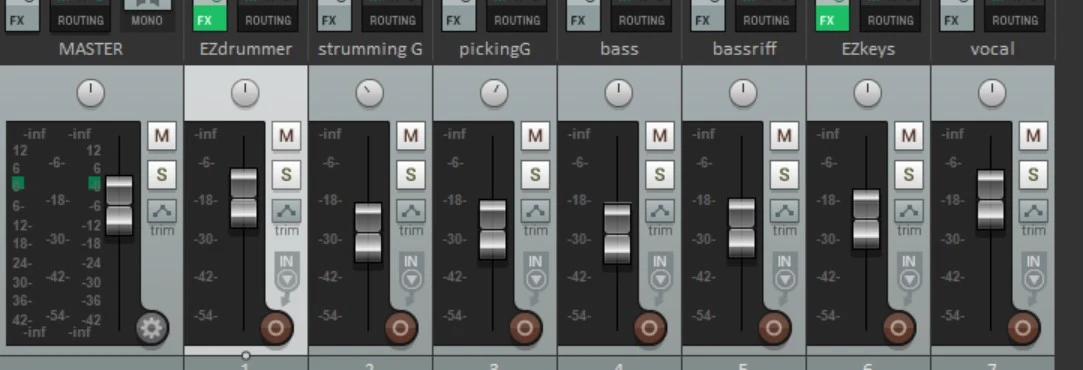Open vocal track envelope trim icon
Screen dimensions: 1083x370
(1033, 211)
